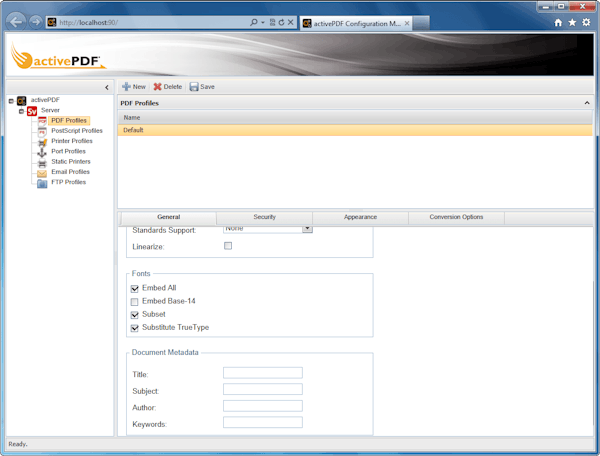Go back with the browser back arrow
Image resolution: width=600 pixels, height=456 pixels.
[16, 22]
